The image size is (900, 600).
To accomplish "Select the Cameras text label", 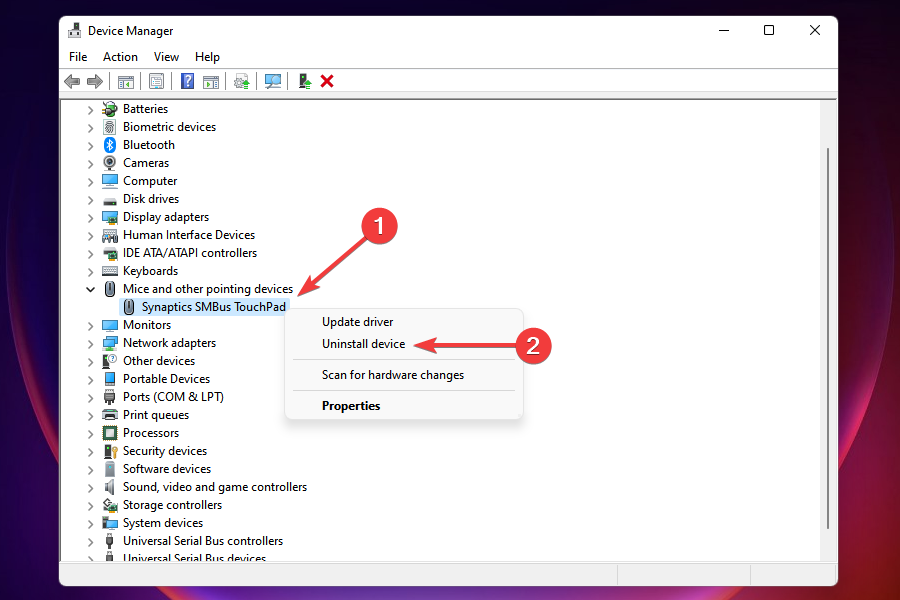I will pyautogui.click(x=146, y=163).
